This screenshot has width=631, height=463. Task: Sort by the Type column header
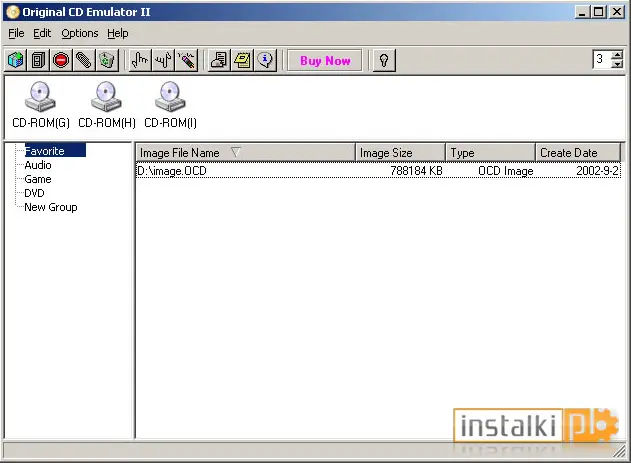490,152
